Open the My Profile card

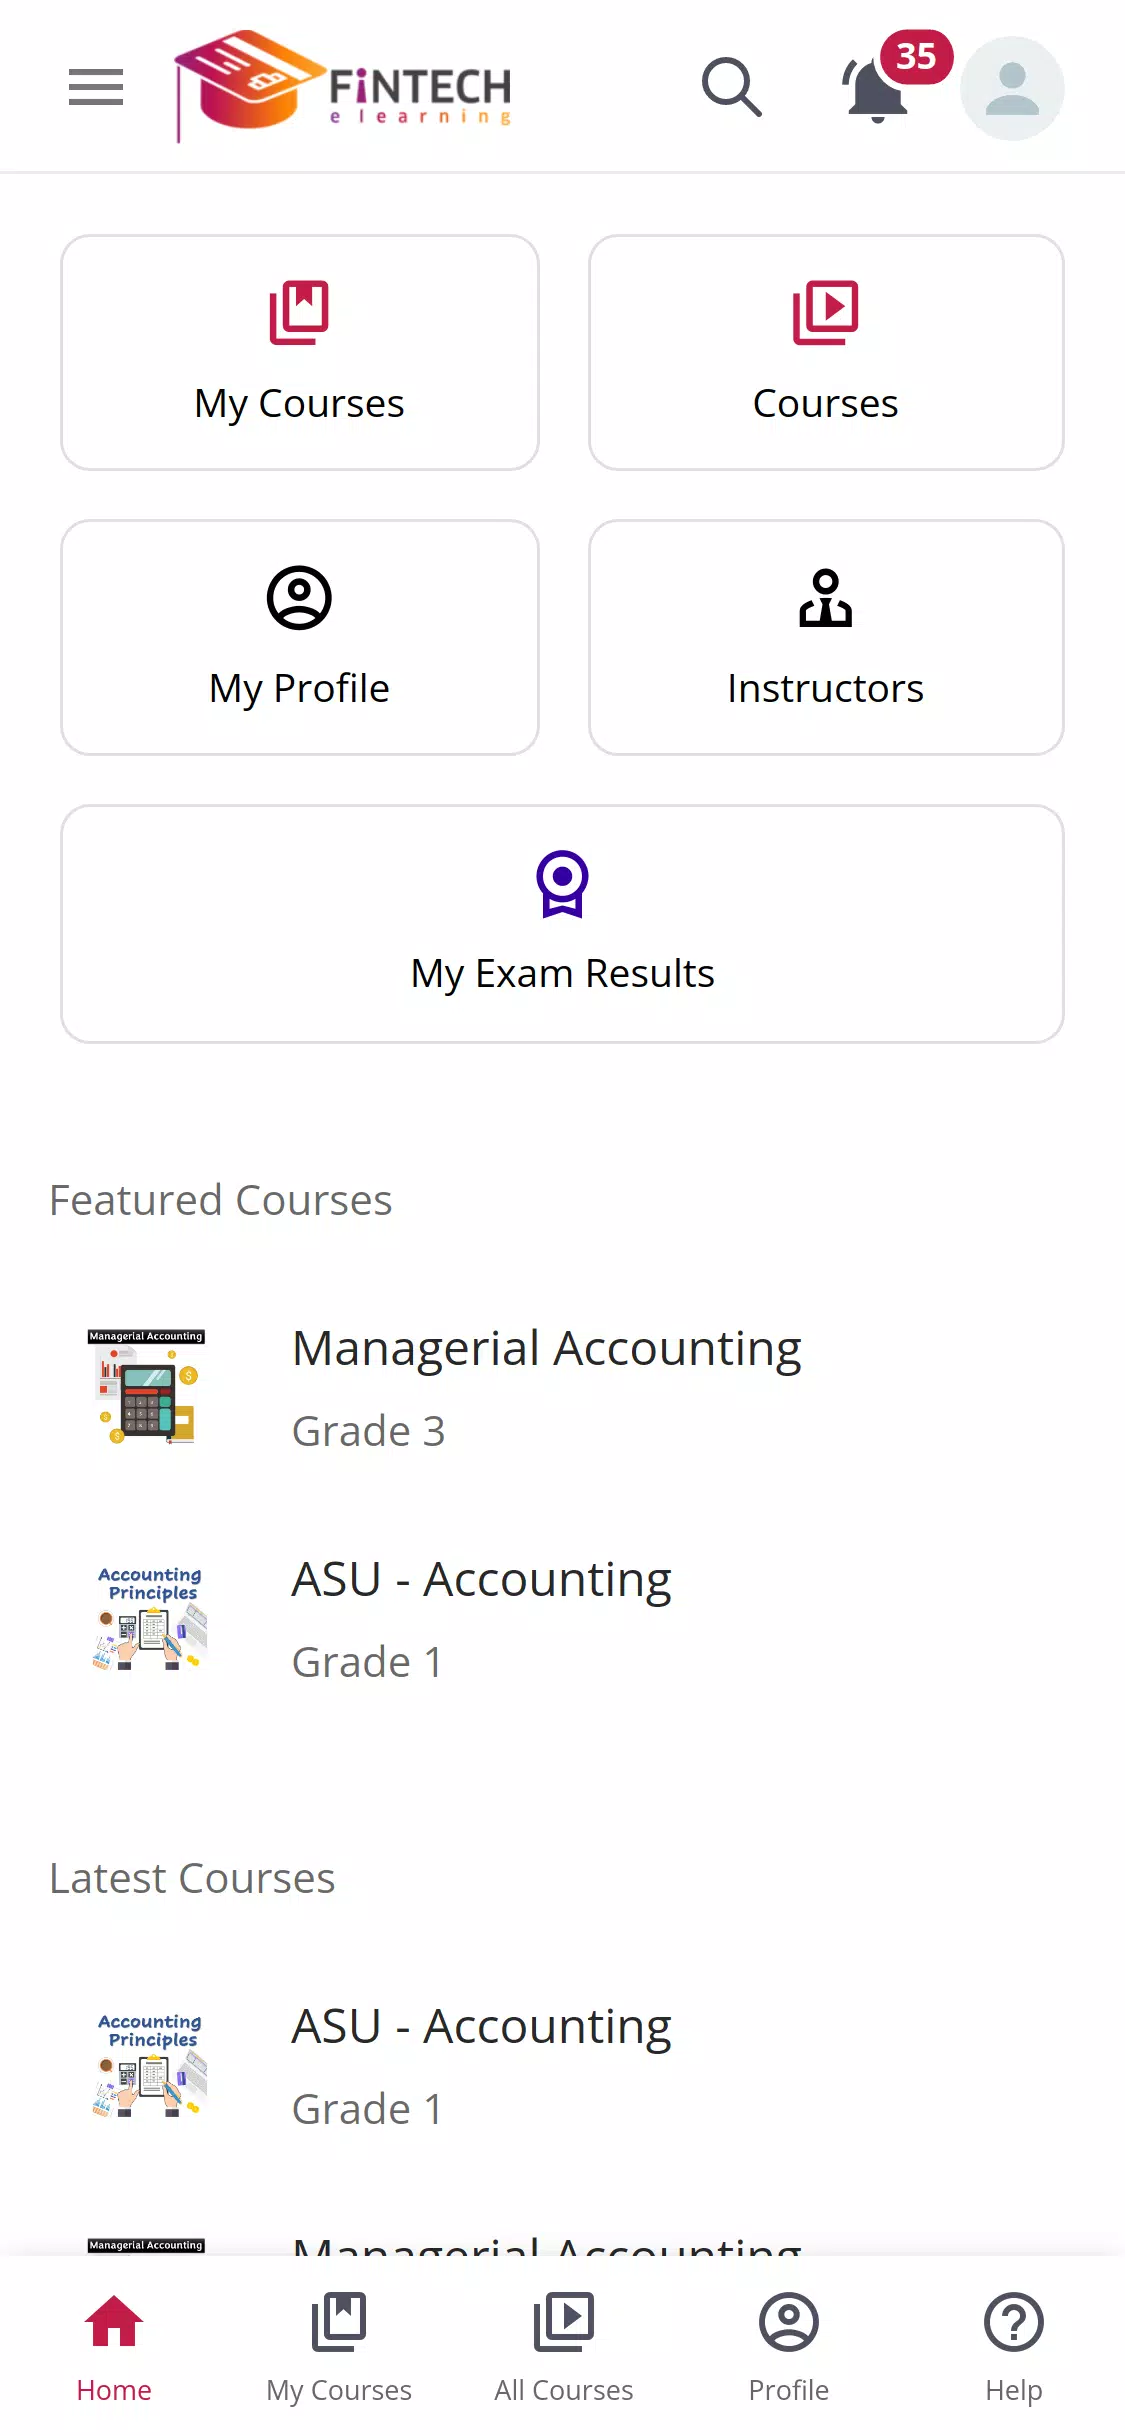(x=300, y=637)
